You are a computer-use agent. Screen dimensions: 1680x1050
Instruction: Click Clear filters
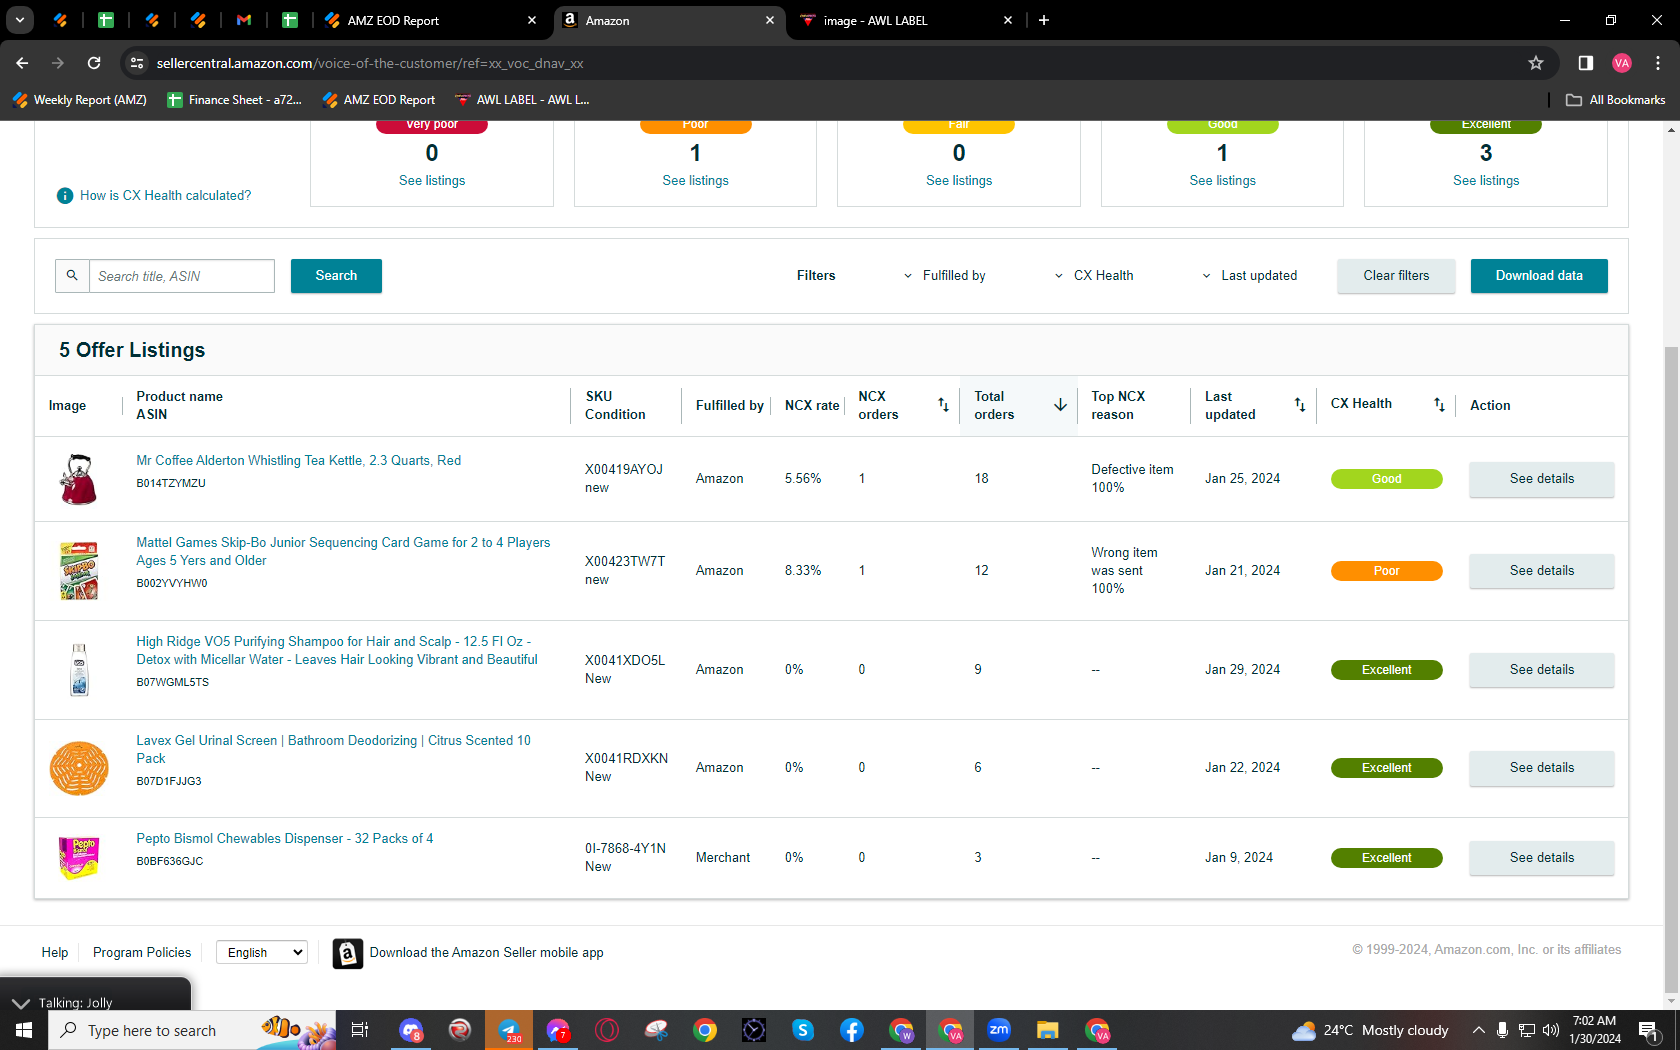(x=1396, y=276)
